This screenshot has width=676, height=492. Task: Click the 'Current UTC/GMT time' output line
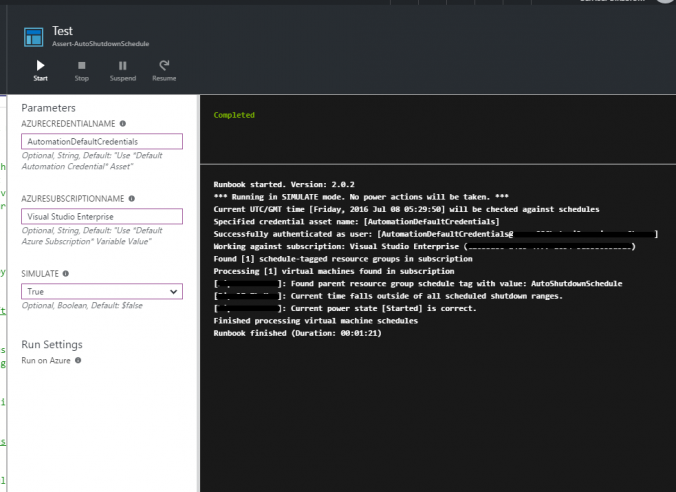tap(406, 209)
